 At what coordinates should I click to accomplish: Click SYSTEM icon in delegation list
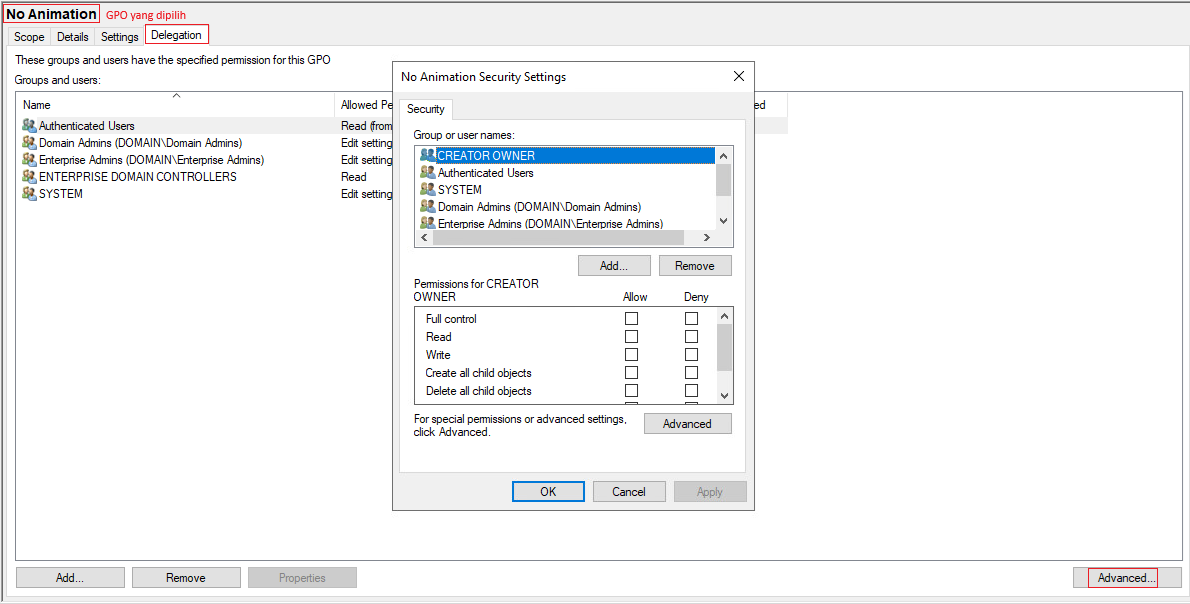point(29,194)
